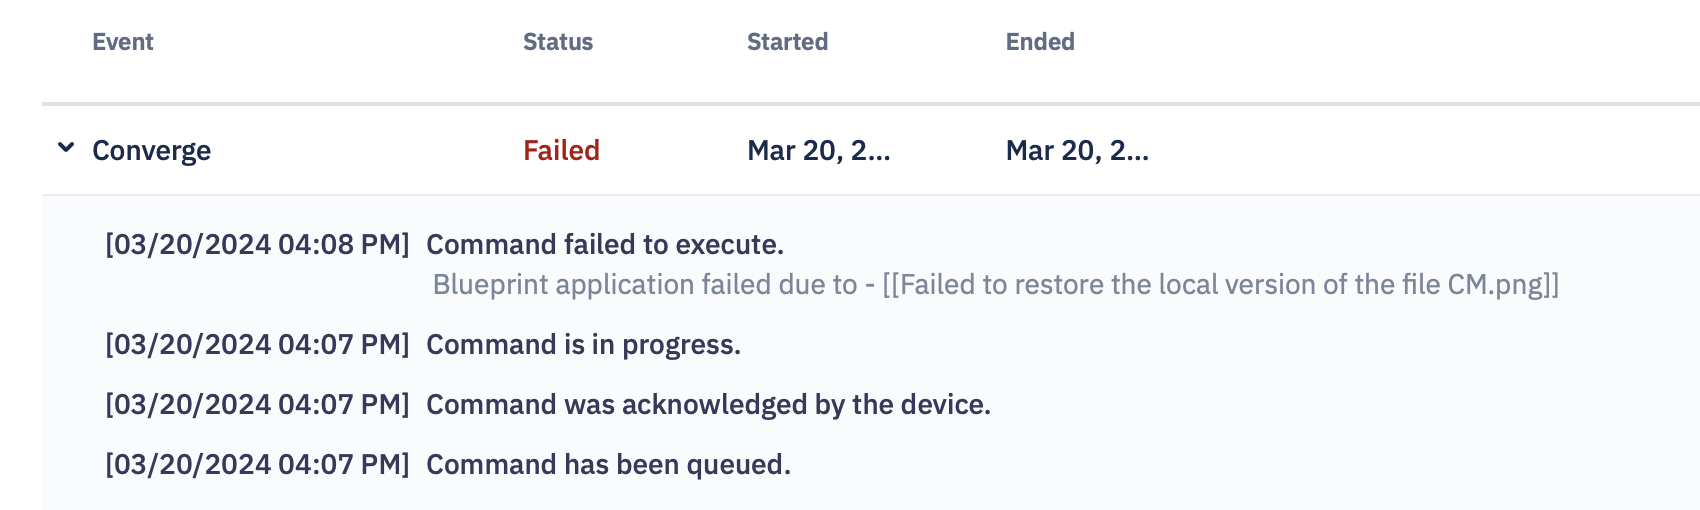
Task: Click timestamp beside 'Command is in progress.'
Action: click(257, 345)
